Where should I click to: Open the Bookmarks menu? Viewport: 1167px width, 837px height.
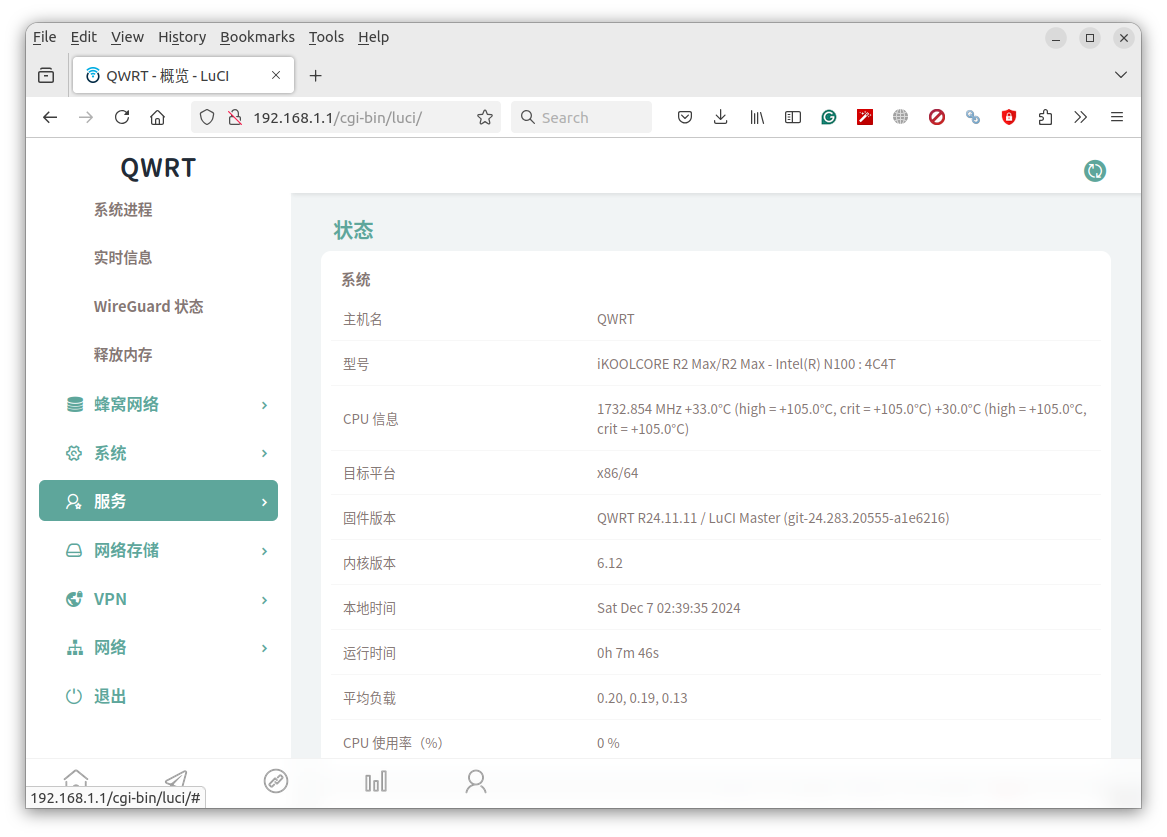tap(258, 37)
